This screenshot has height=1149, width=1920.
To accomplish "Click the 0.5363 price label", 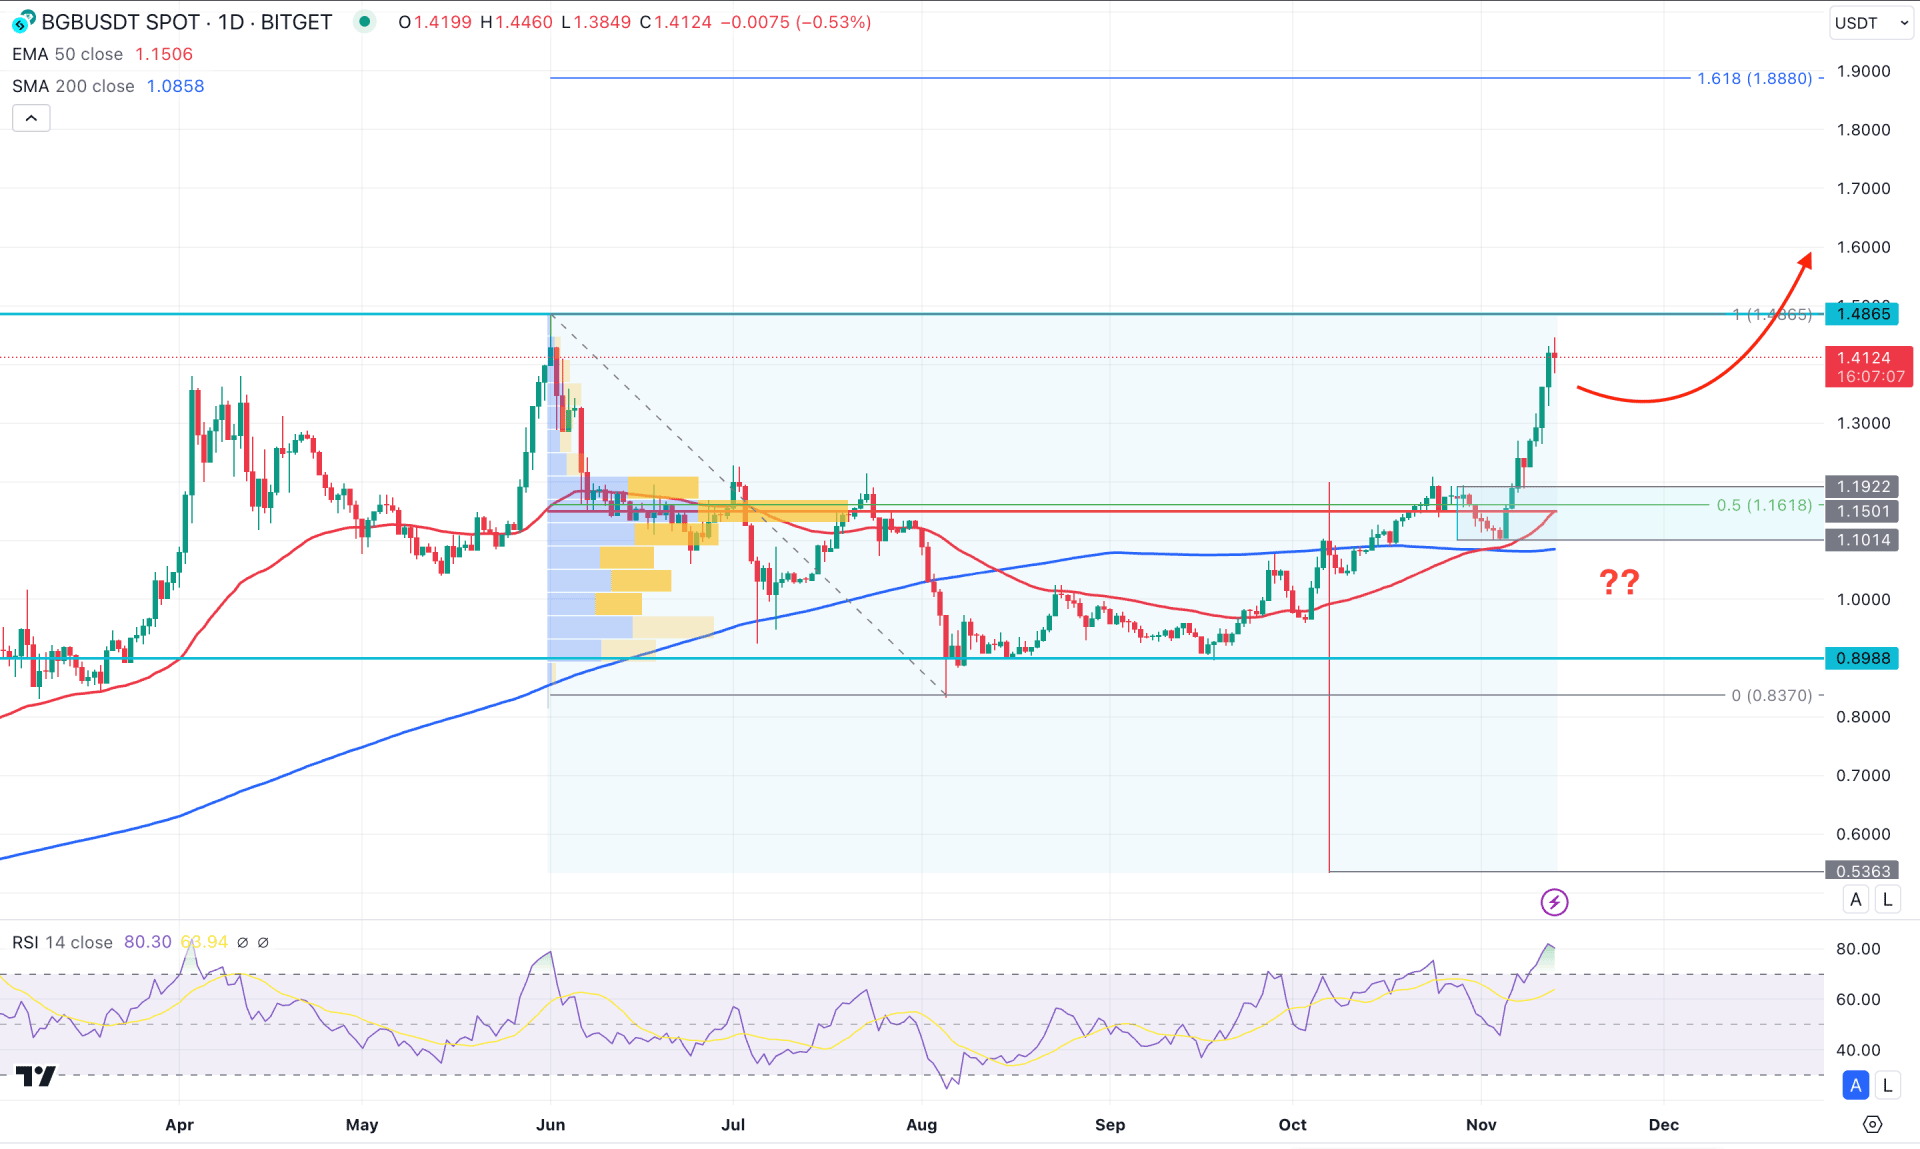I will (x=1862, y=871).
